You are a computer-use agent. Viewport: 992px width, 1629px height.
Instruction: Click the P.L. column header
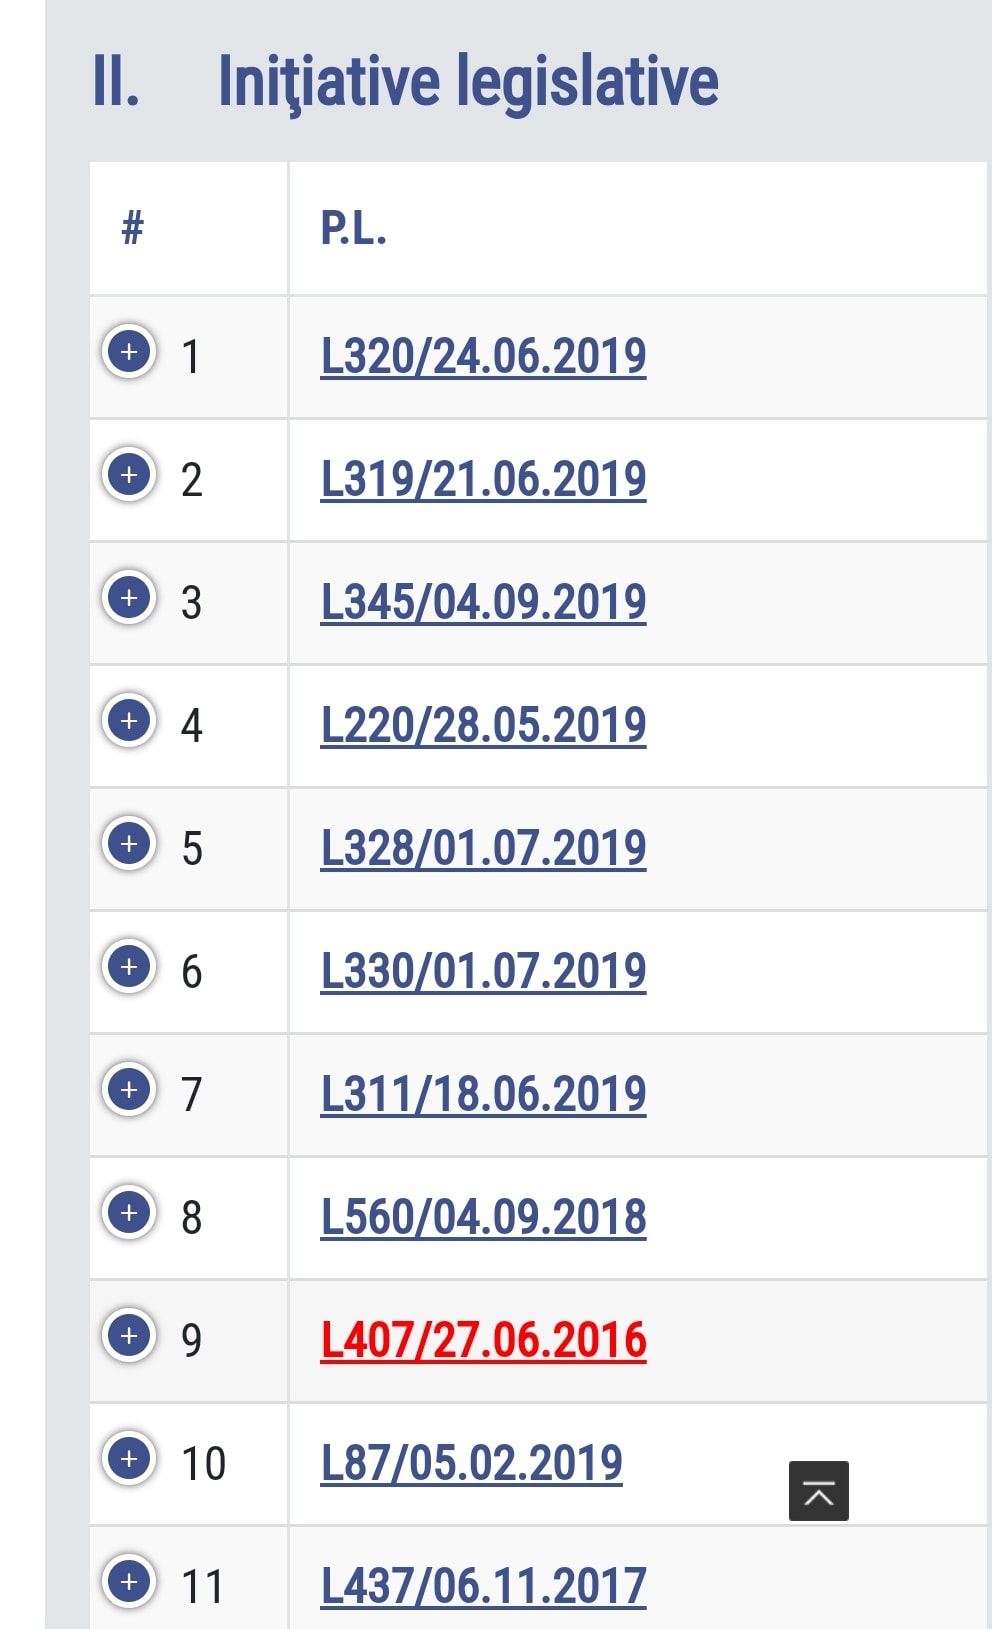[353, 229]
